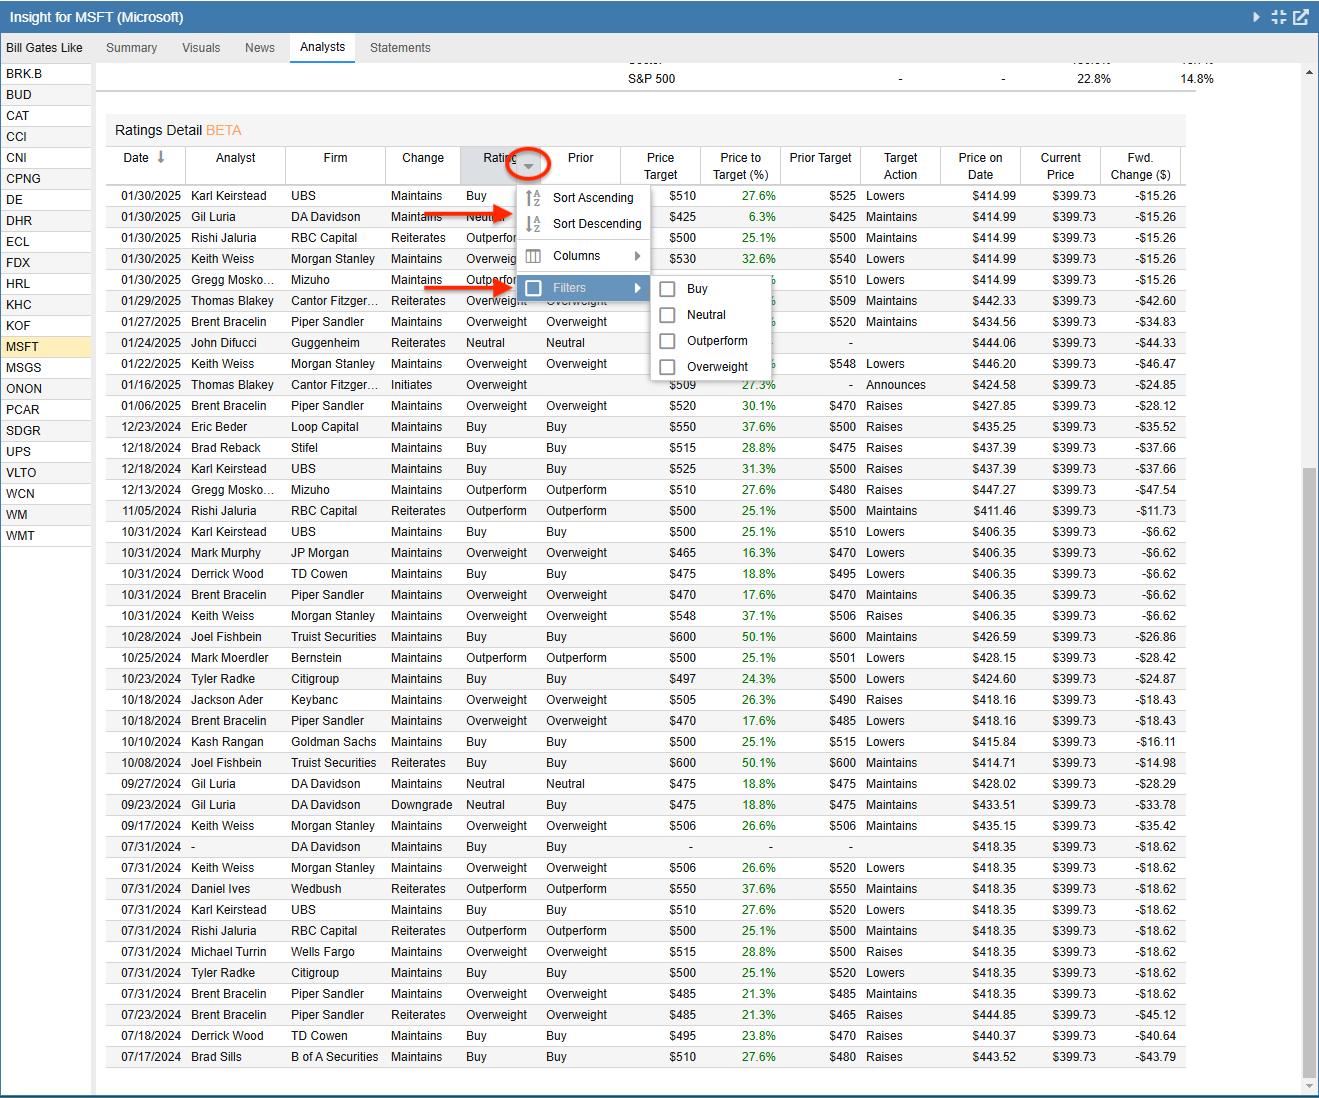Click the Price on Date header

980,166
